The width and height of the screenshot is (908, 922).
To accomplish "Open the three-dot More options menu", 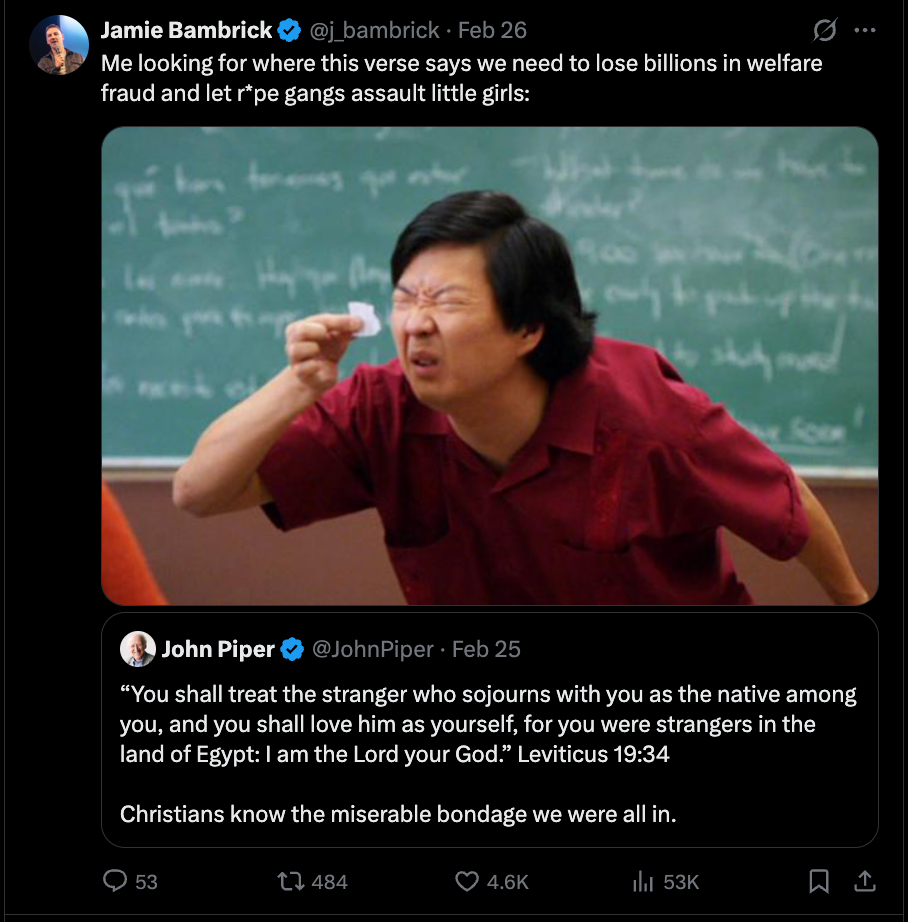I will [x=864, y=31].
